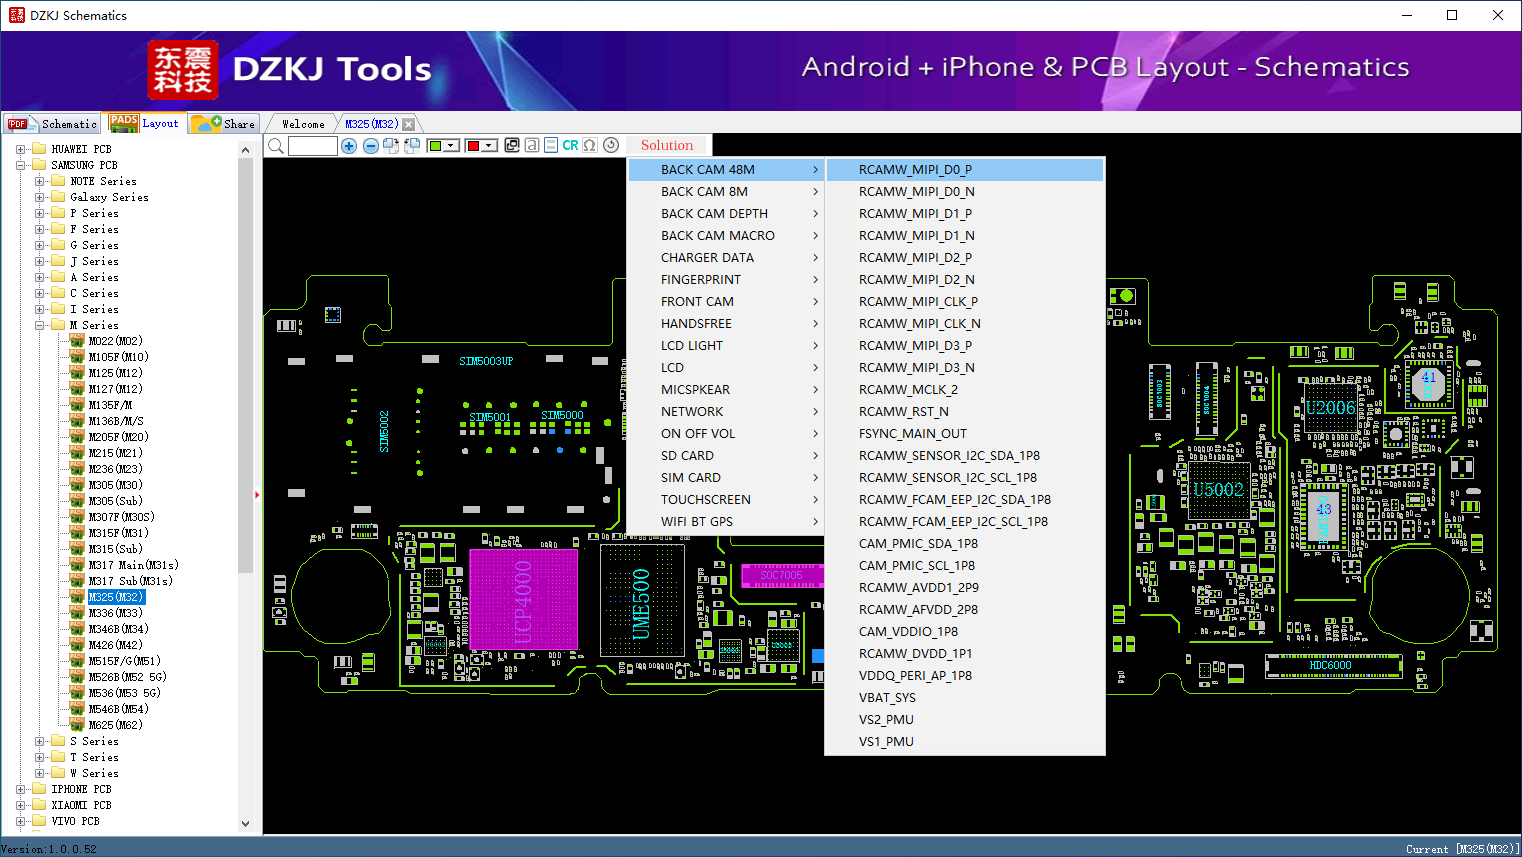Click the Omega symbol toolbar icon
This screenshot has height=857, width=1522.
click(590, 146)
